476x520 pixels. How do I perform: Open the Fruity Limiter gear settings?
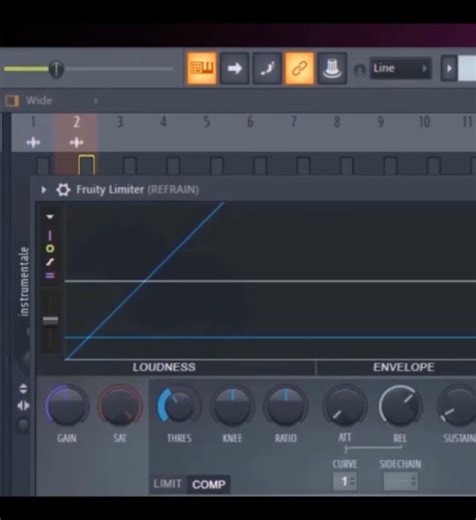click(x=63, y=190)
